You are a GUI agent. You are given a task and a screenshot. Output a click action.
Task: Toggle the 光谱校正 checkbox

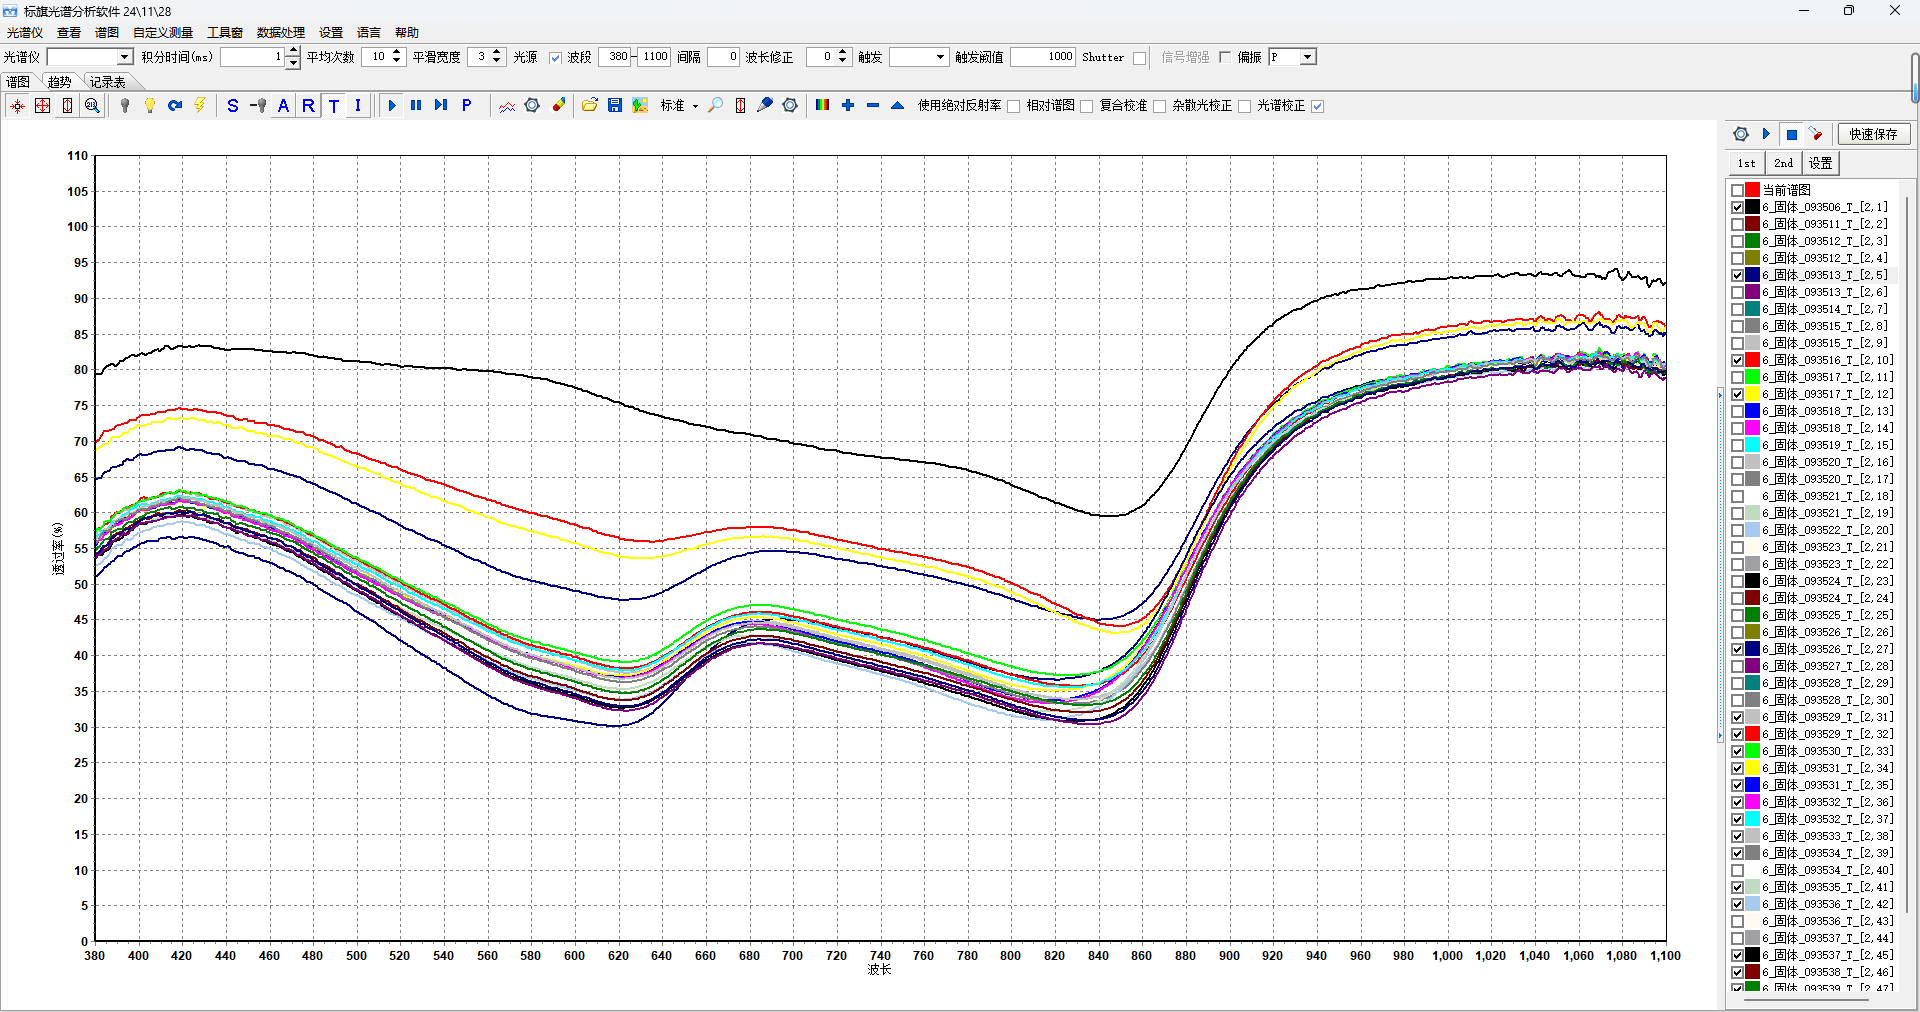[x=1318, y=106]
